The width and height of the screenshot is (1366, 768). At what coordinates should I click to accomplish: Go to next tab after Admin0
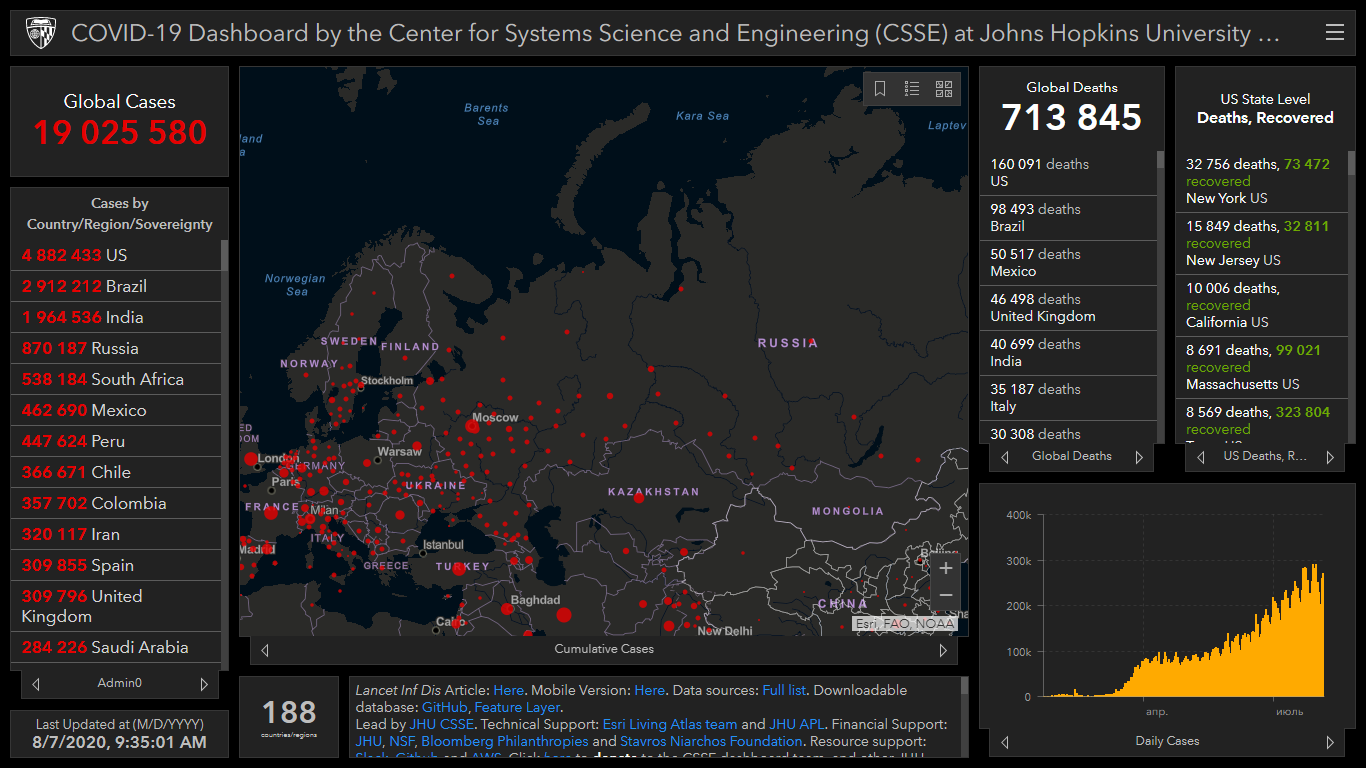pyautogui.click(x=204, y=684)
